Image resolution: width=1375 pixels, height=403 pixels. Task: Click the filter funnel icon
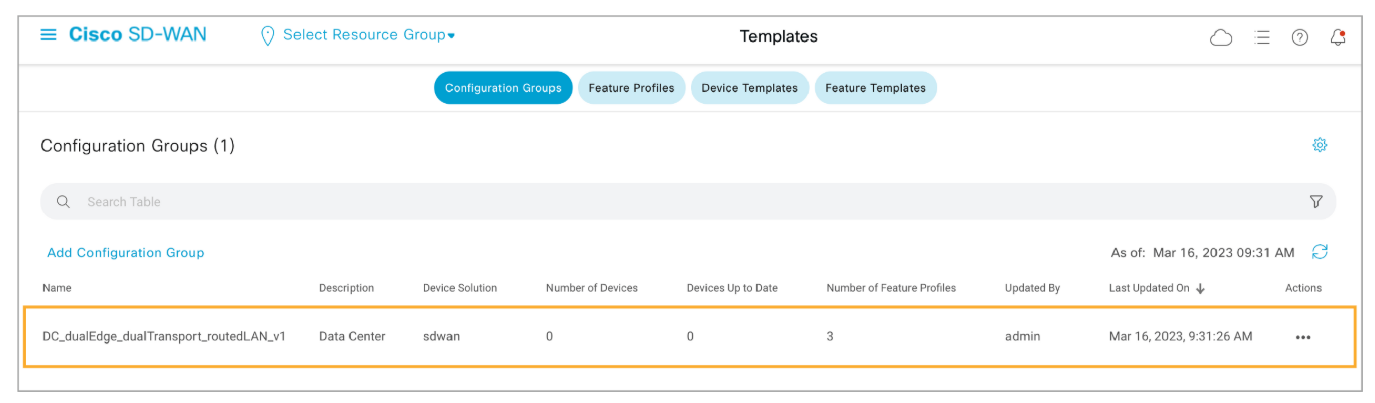point(1316,201)
